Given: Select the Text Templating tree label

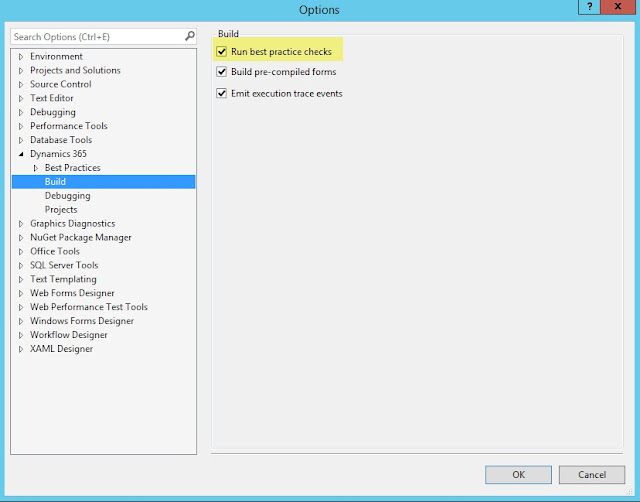Looking at the screenshot, I should (63, 279).
